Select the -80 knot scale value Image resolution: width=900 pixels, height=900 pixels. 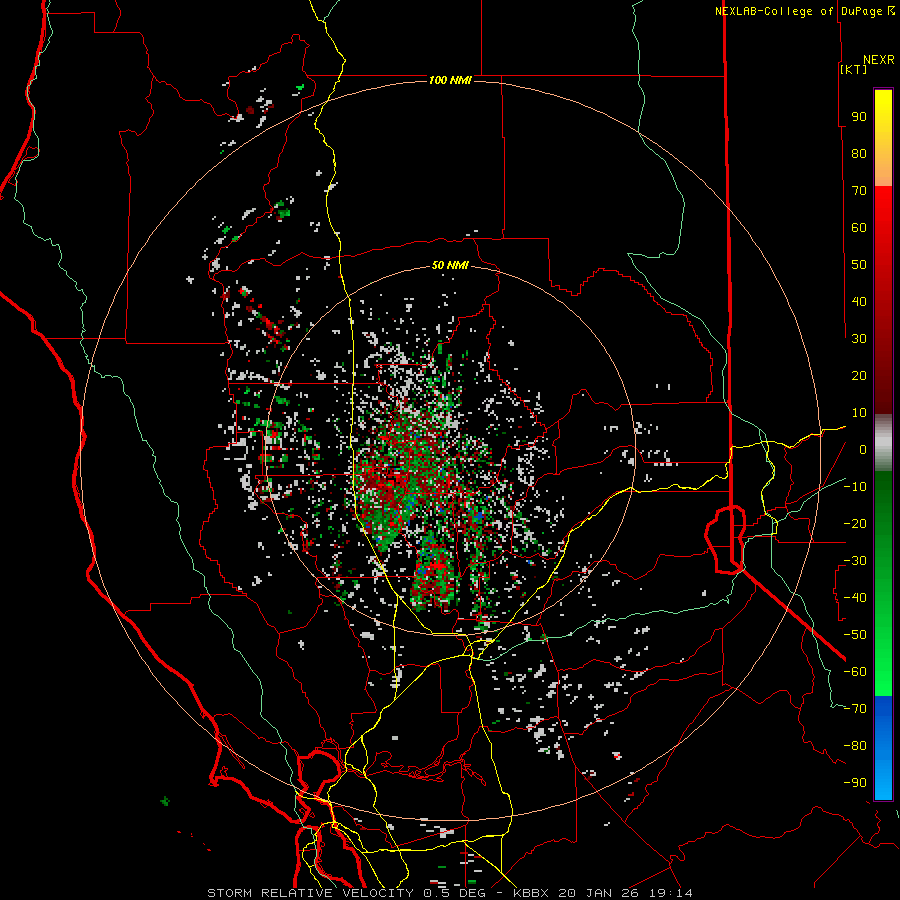point(855,746)
